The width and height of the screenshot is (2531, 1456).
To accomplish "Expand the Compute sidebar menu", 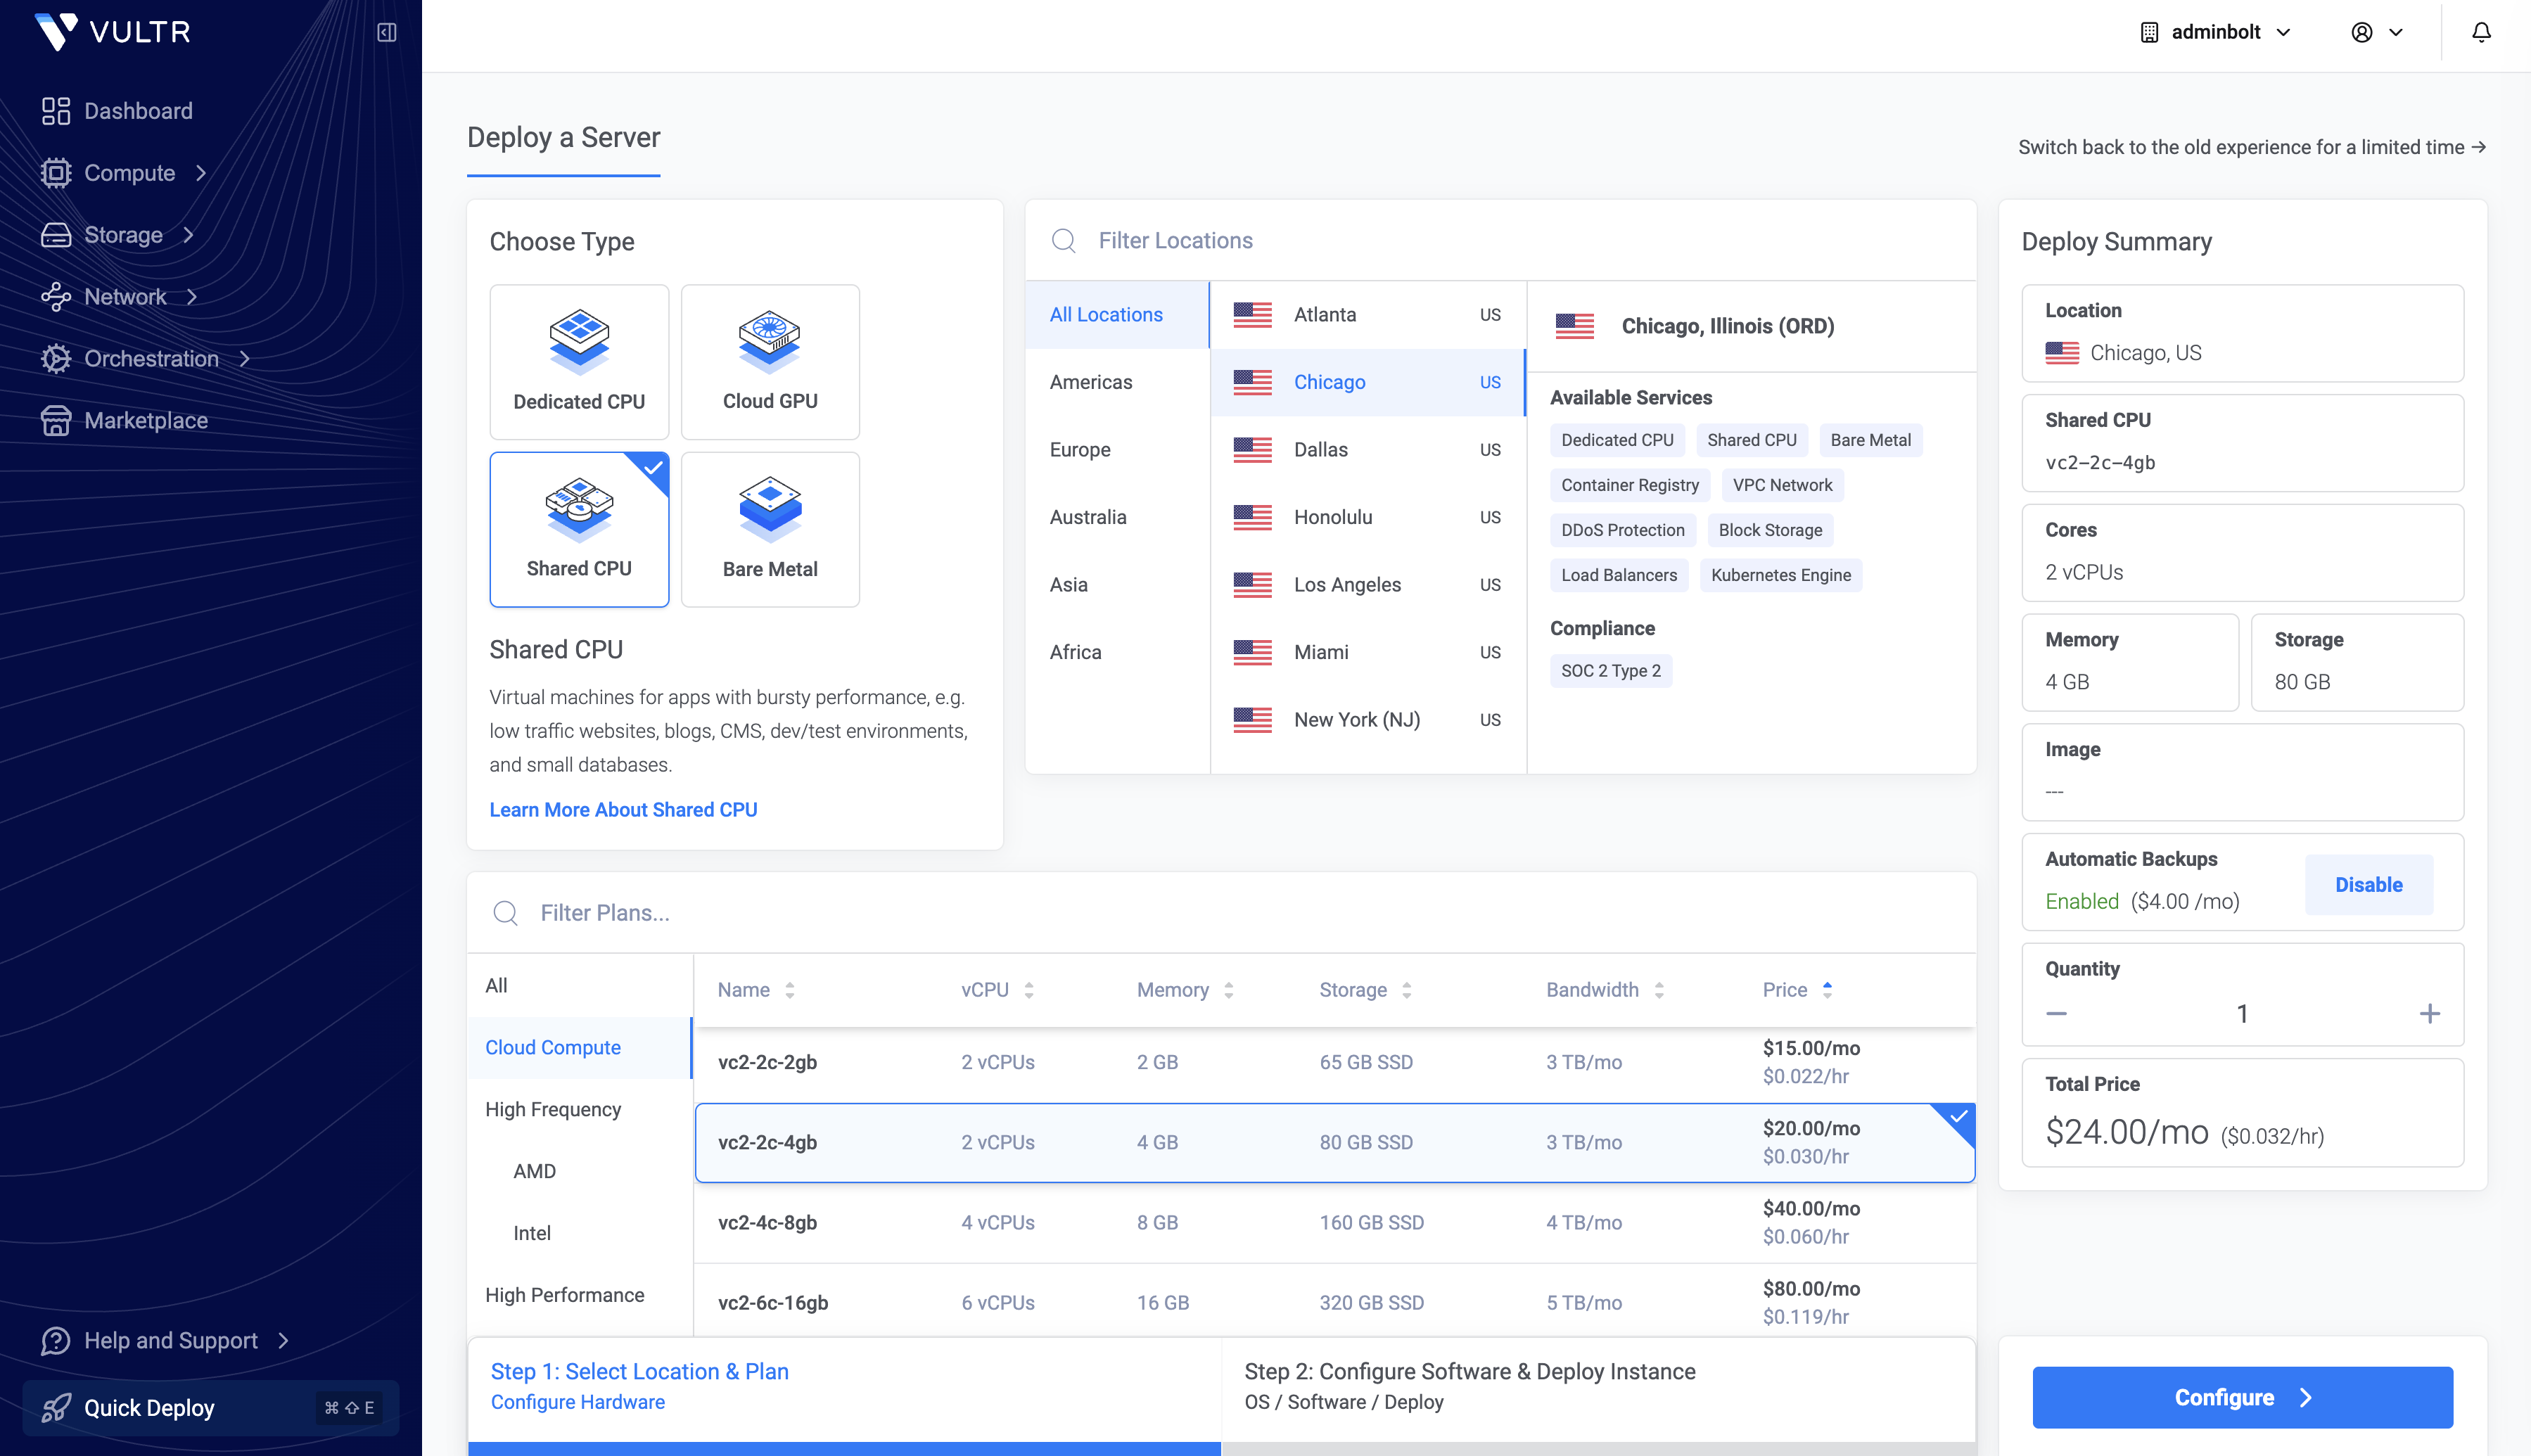I will (x=124, y=173).
